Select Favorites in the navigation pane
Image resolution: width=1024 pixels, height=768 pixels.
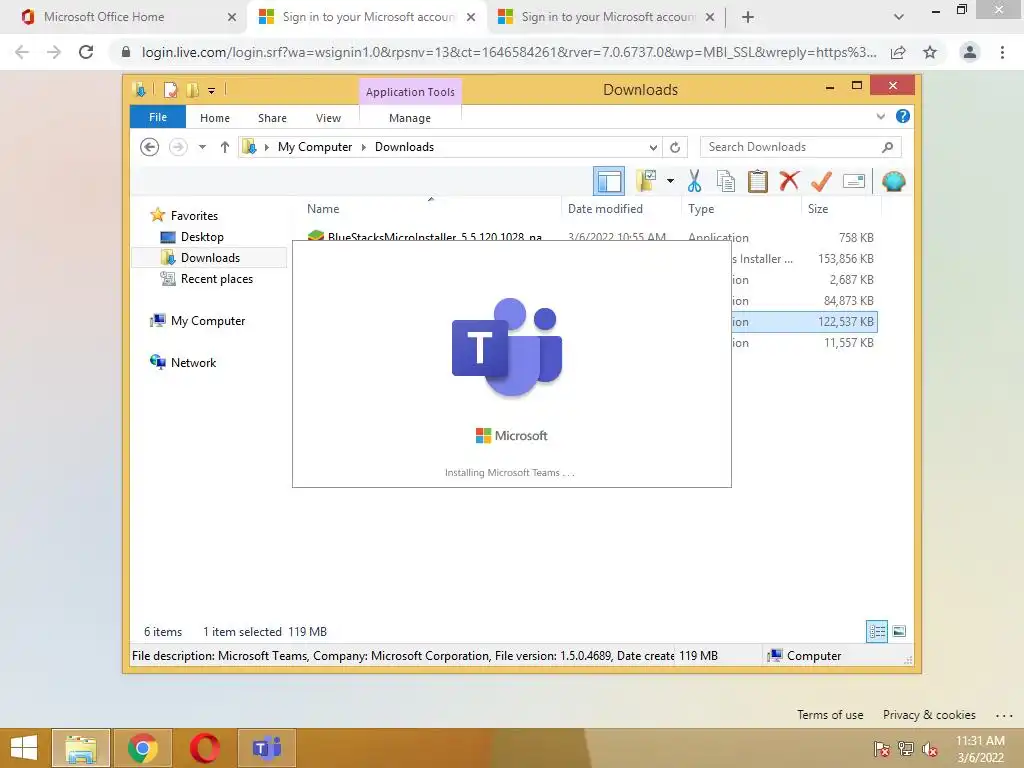click(194, 216)
